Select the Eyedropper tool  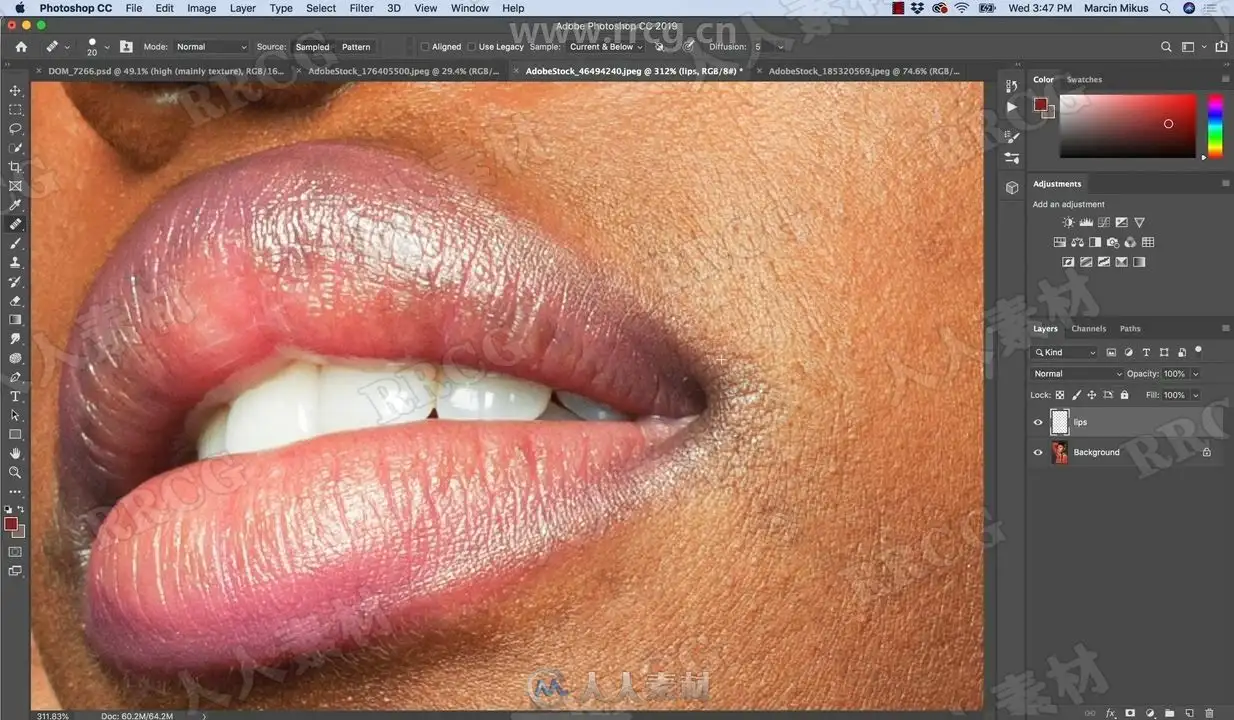(x=15, y=205)
